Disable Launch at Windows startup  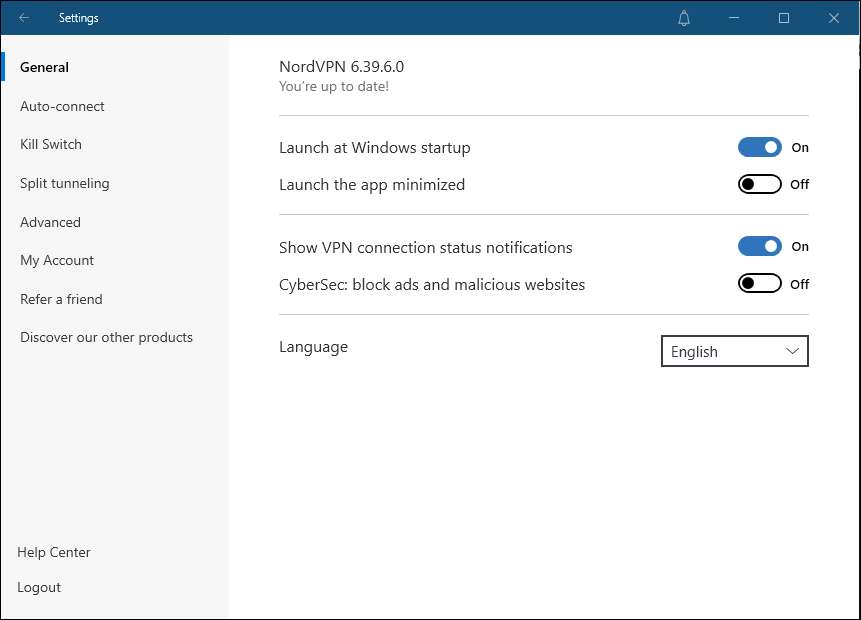pos(759,147)
